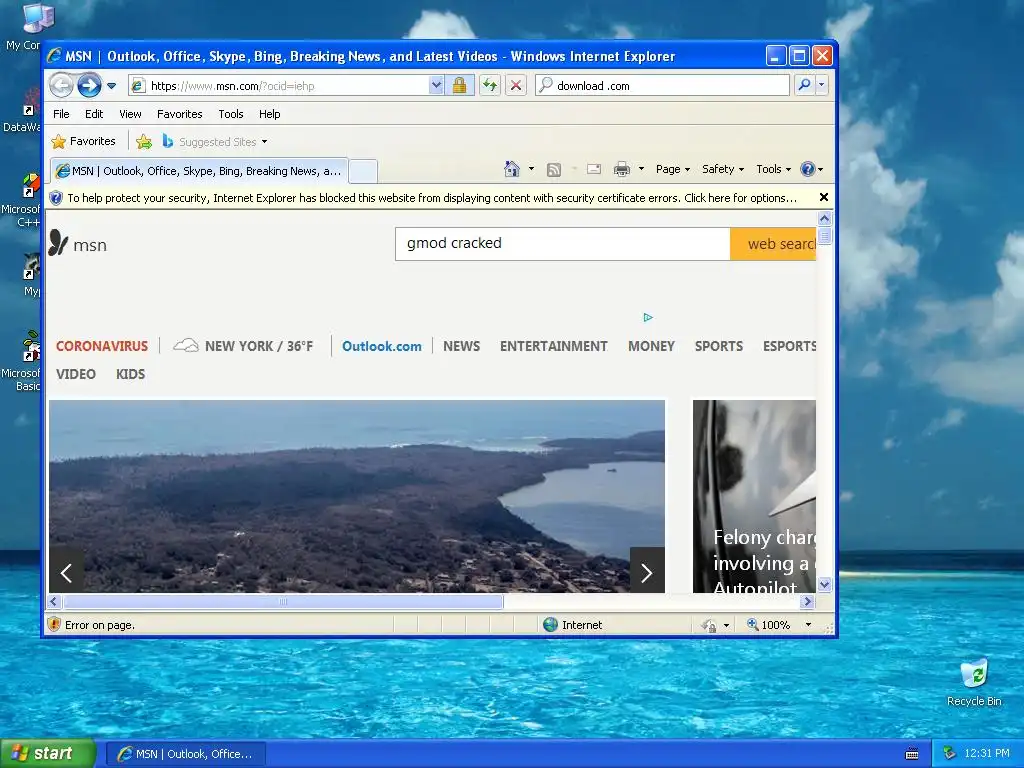Open the Felony charges Autopilot story thumbnail

(x=754, y=496)
